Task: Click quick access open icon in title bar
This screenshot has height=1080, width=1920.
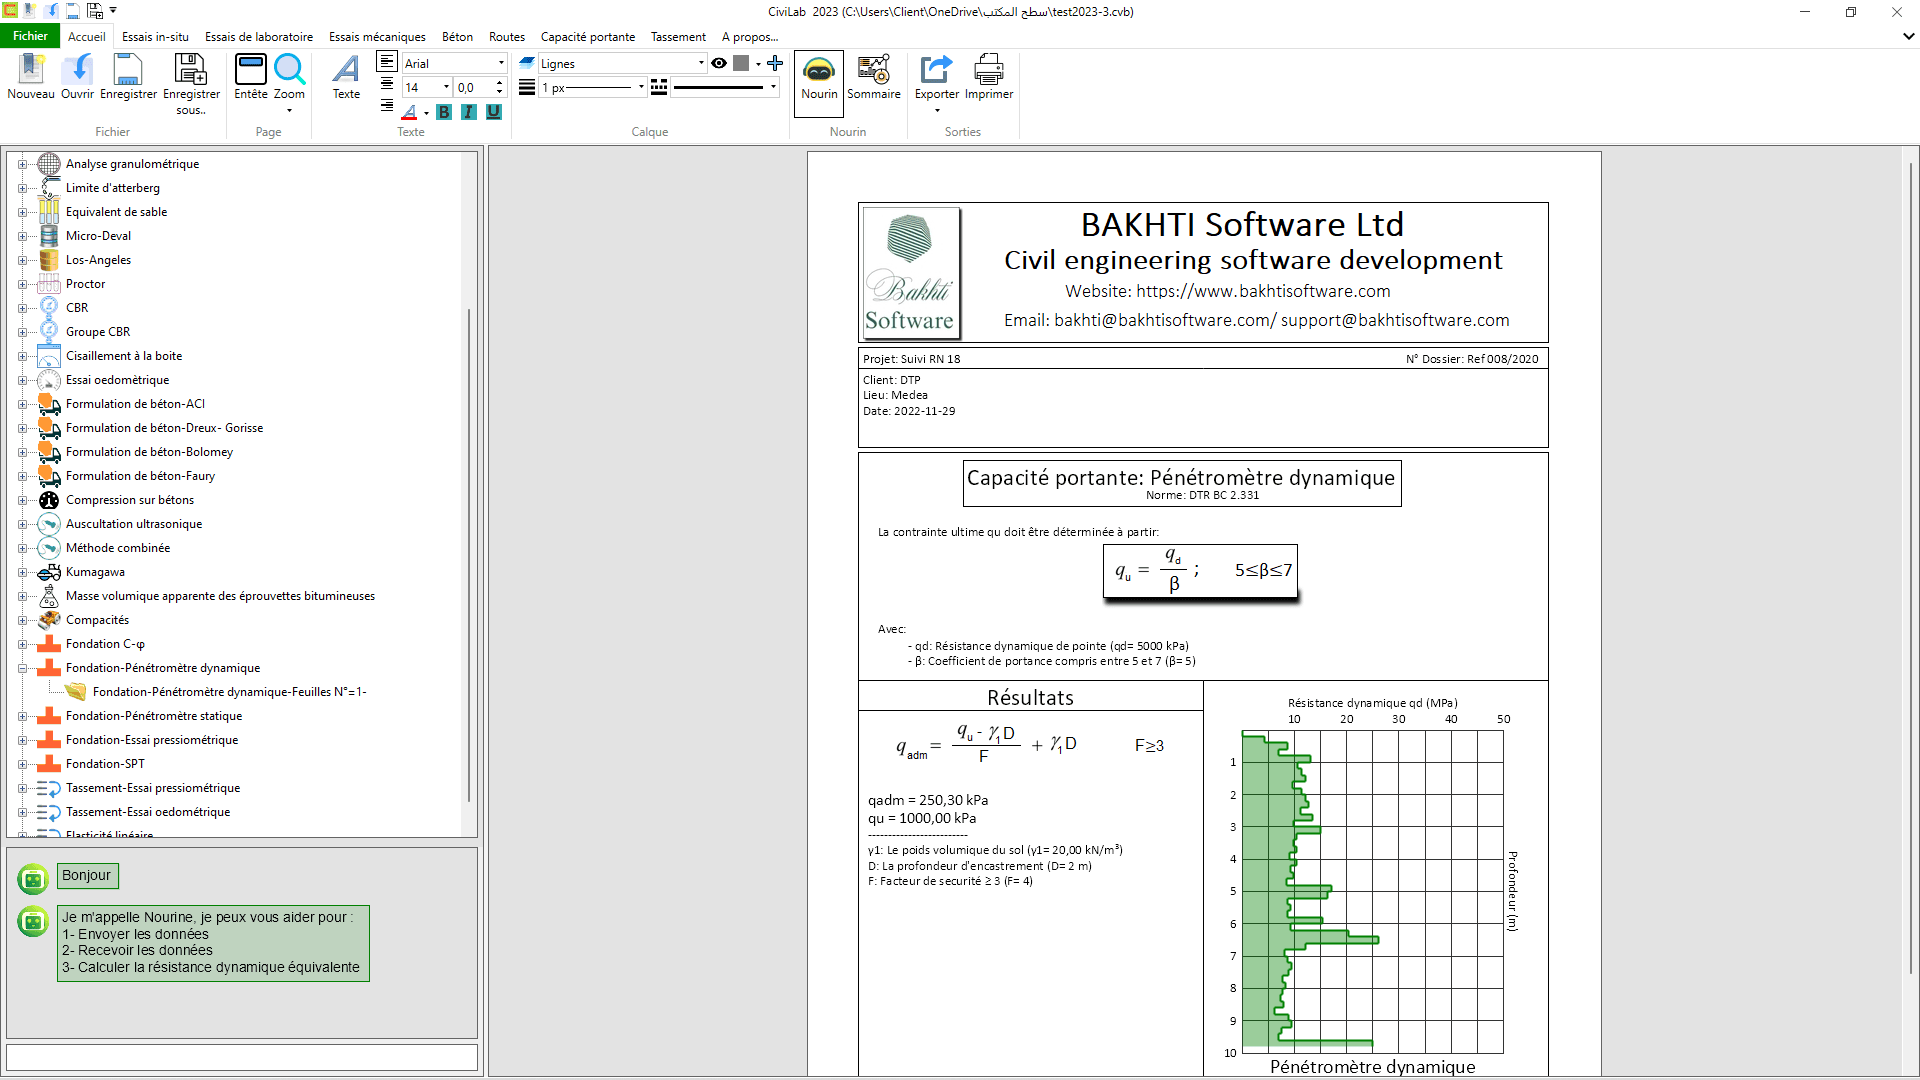Action: click(x=51, y=11)
